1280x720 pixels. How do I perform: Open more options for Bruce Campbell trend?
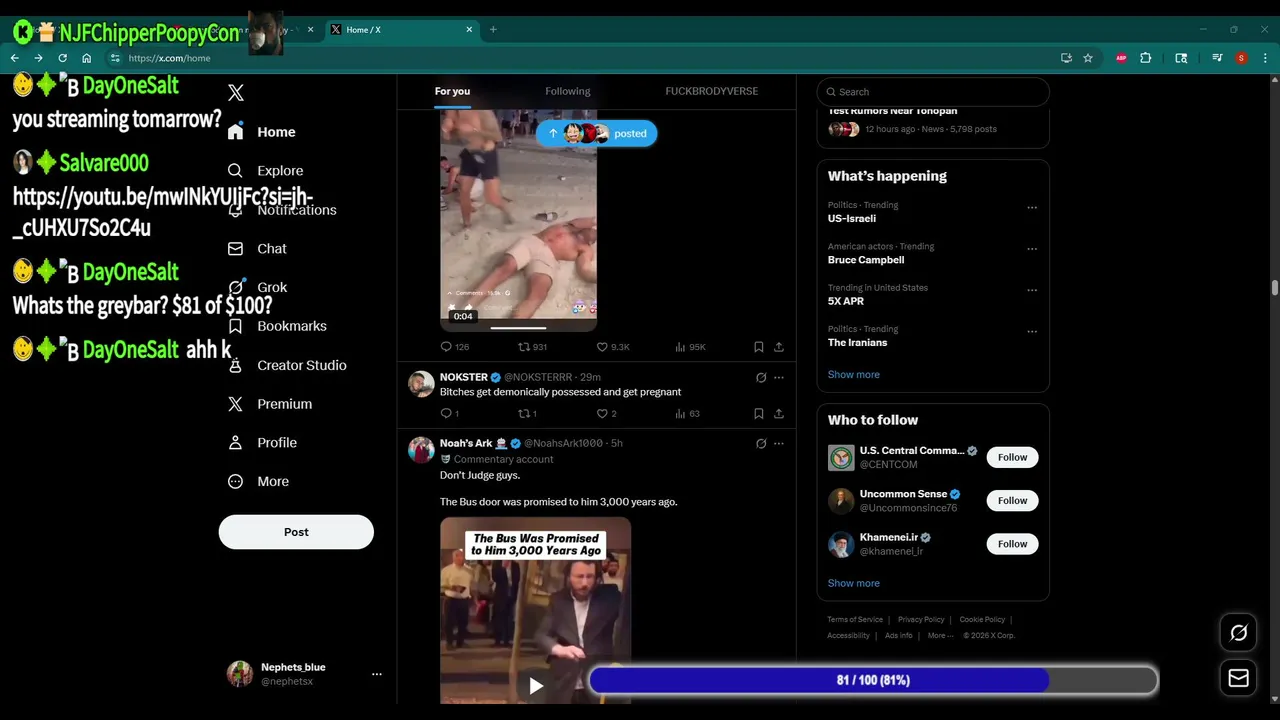pos(1032,249)
